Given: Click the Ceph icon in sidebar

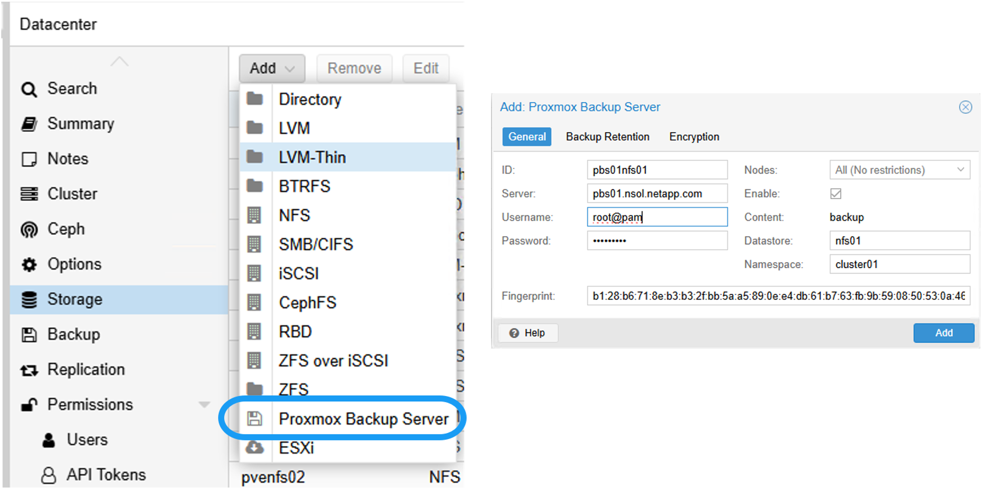Looking at the screenshot, I should pos(29,229).
